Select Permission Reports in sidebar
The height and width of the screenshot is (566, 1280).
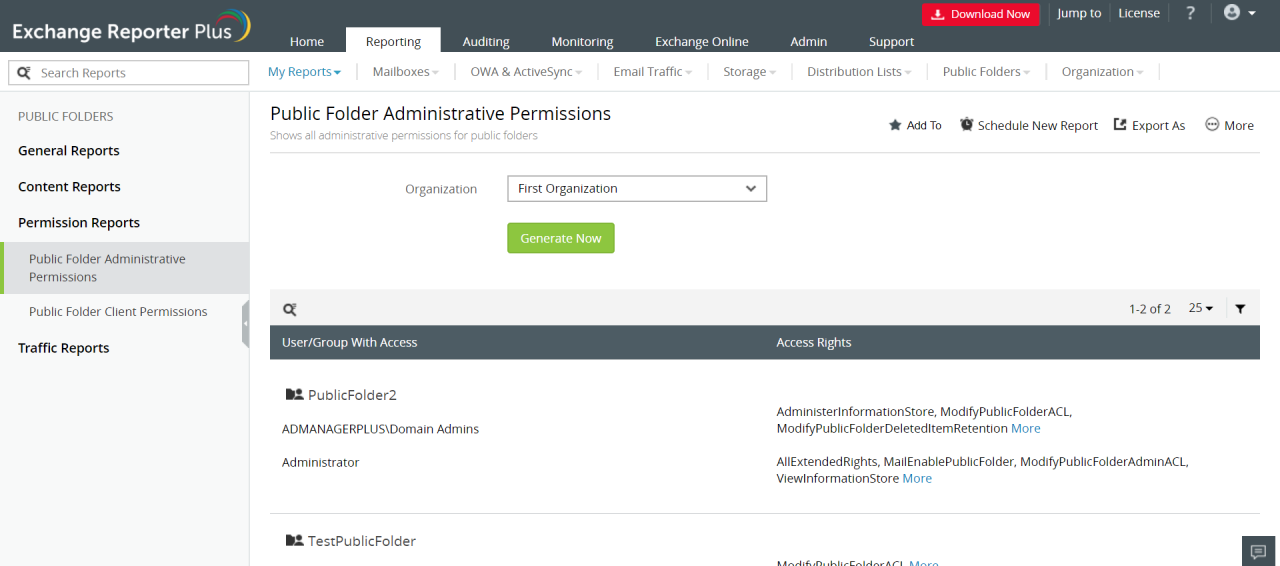pyautogui.click(x=79, y=223)
